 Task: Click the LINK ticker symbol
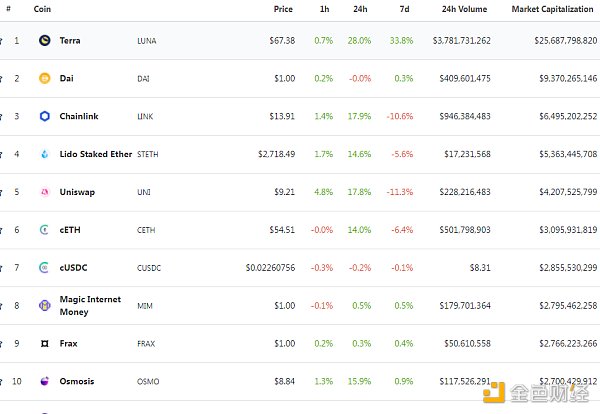[145, 116]
